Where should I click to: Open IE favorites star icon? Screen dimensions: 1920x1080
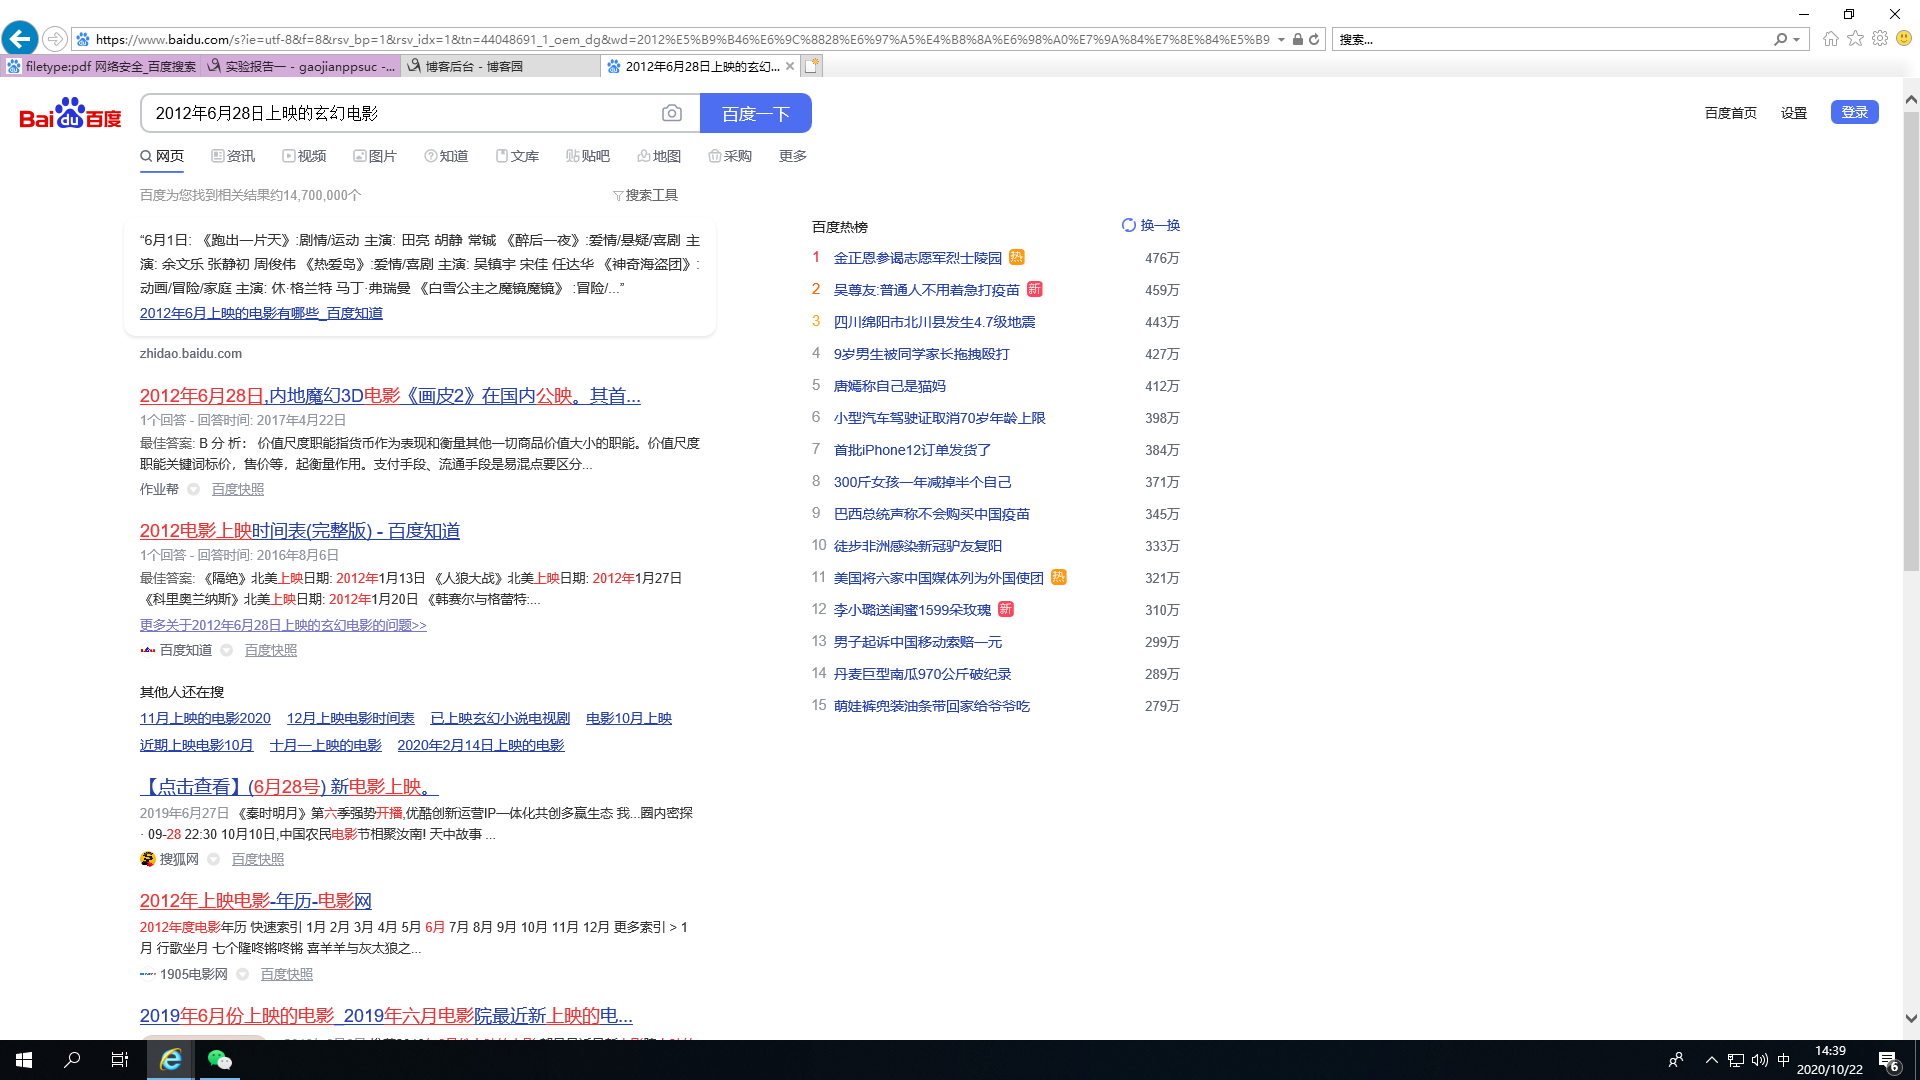1855,39
